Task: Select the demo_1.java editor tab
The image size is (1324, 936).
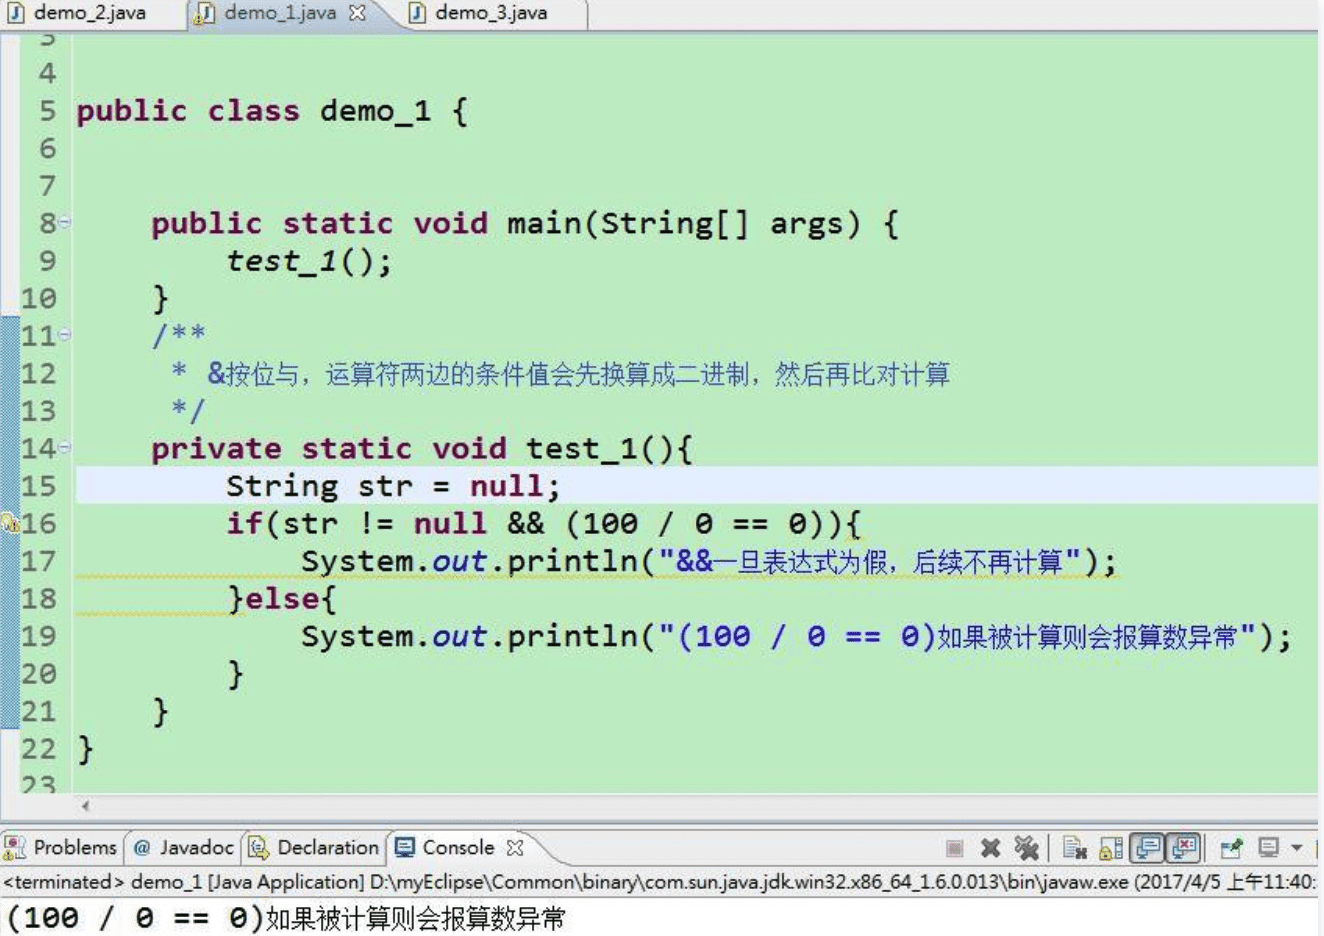Action: click(280, 13)
